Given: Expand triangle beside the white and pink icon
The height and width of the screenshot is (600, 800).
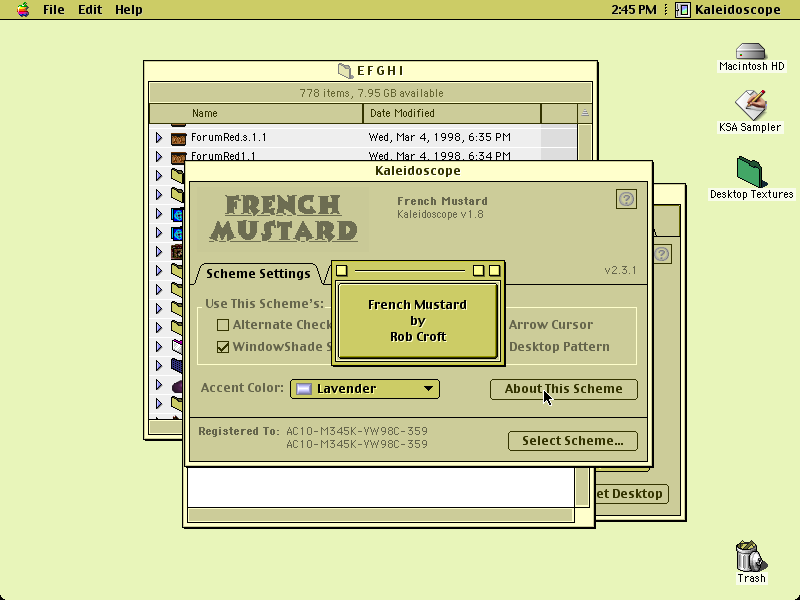Looking at the screenshot, I should tap(159, 346).
